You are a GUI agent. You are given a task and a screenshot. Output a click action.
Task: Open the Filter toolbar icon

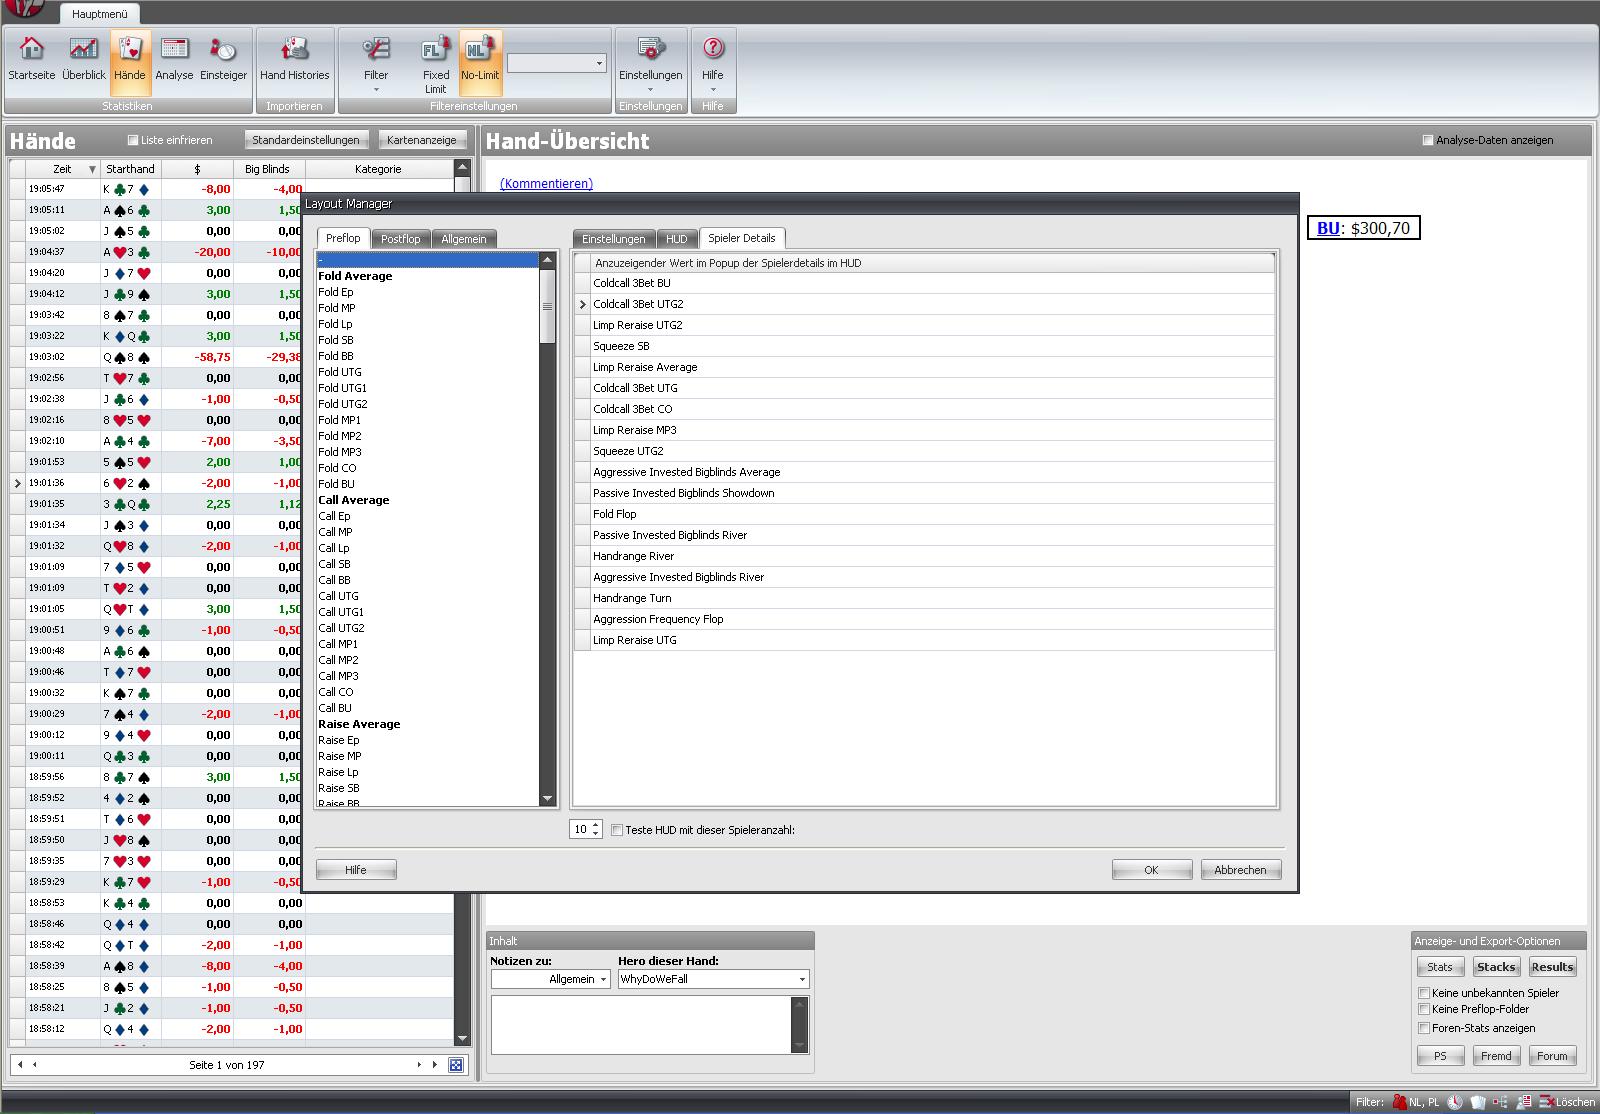point(376,48)
